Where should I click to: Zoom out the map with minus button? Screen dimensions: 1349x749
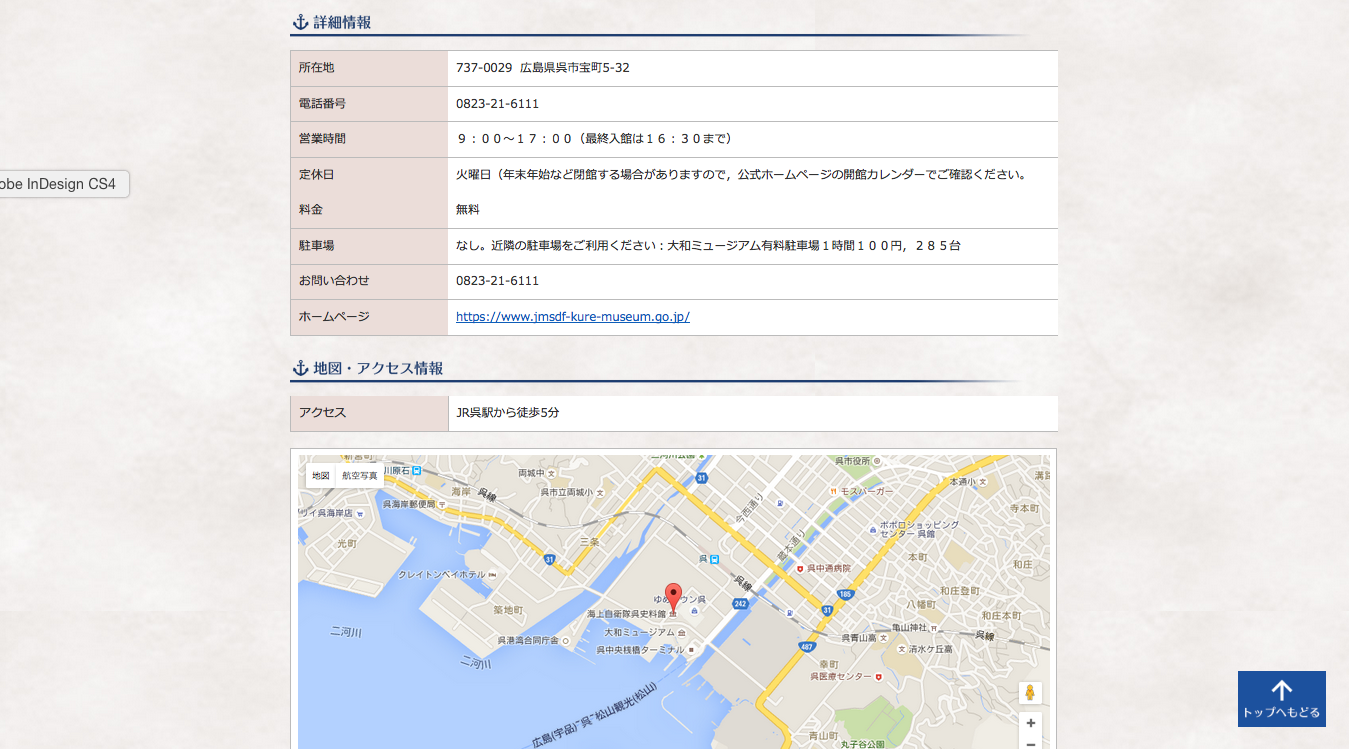coord(1030,743)
